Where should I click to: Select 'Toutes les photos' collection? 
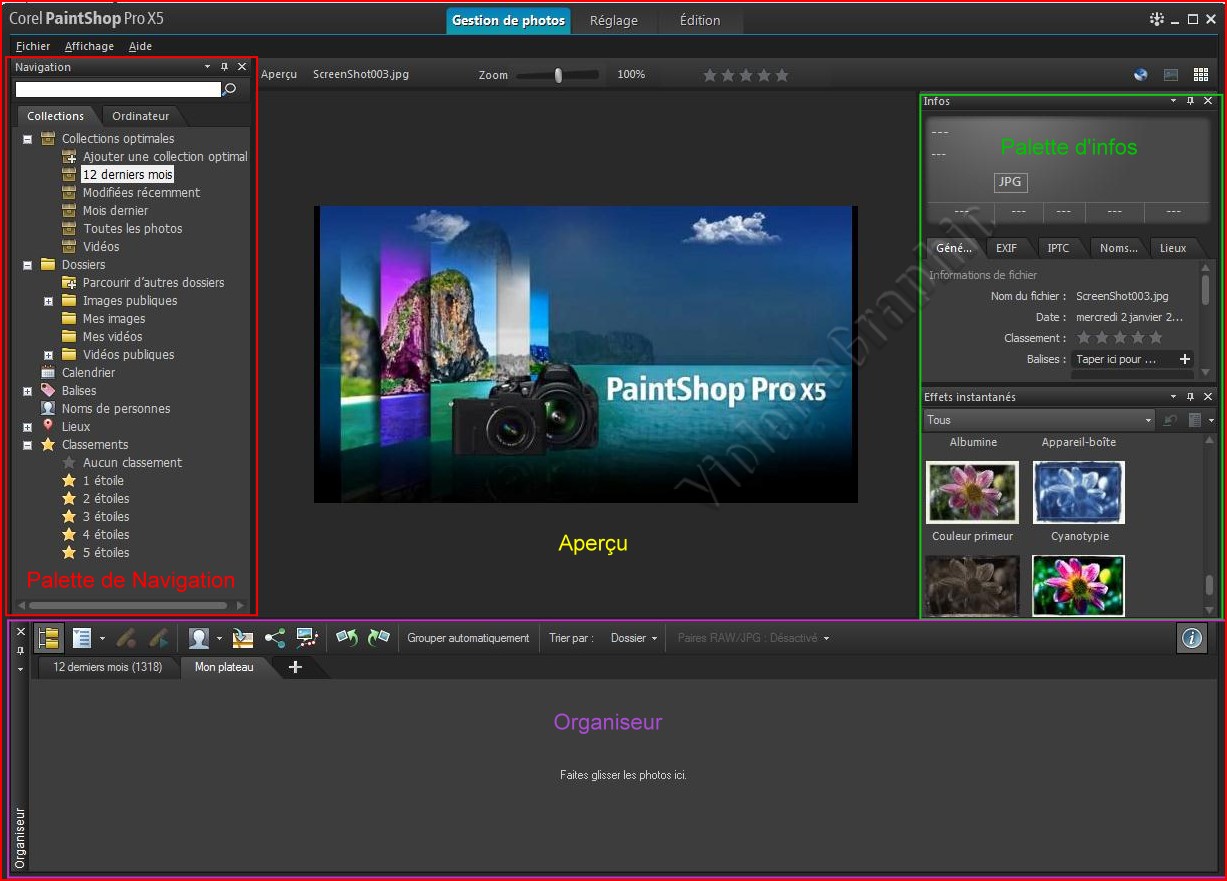click(x=132, y=229)
